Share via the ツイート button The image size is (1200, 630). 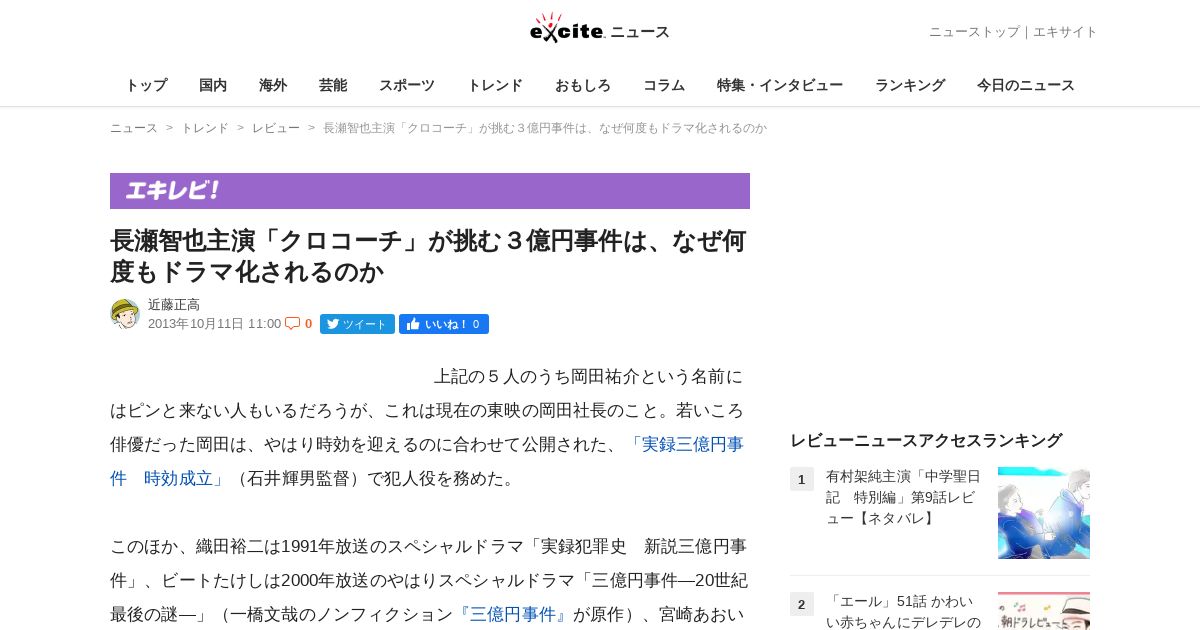coord(357,324)
